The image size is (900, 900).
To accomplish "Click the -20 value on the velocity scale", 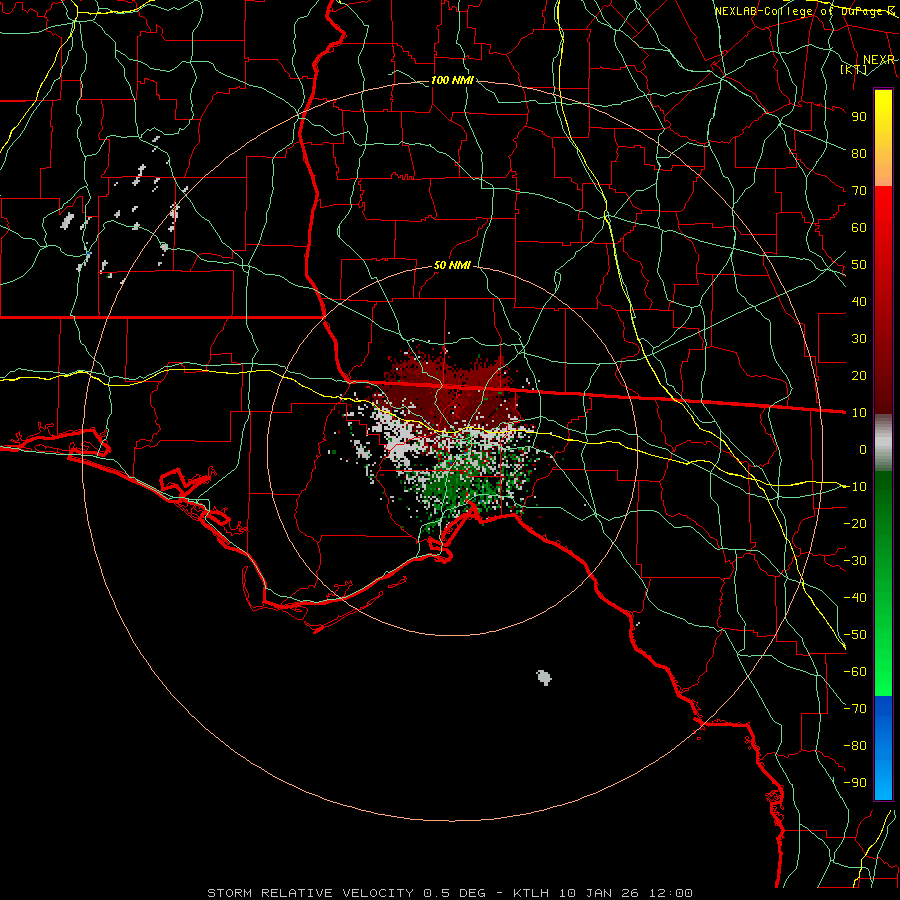I will pos(855,523).
